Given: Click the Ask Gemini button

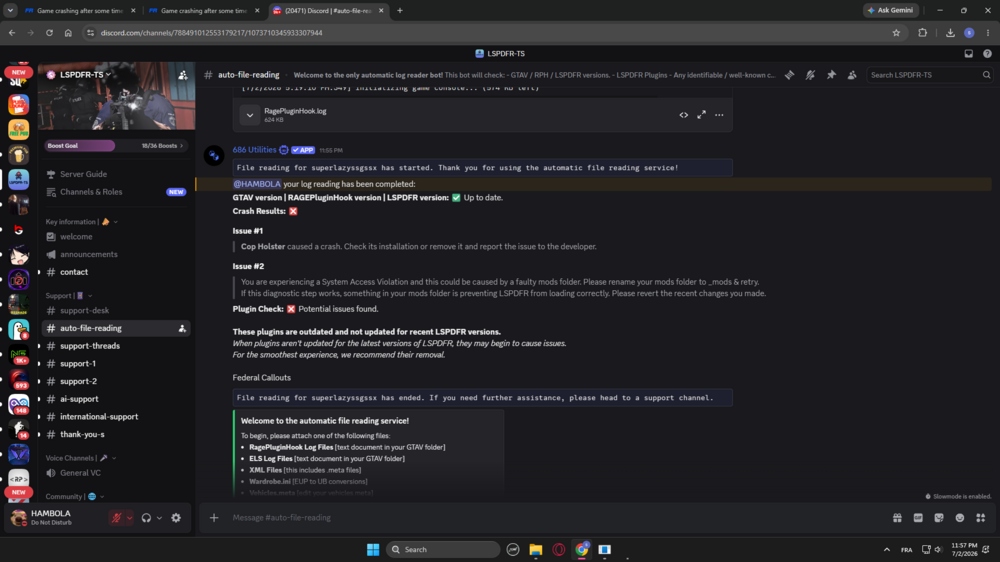Looking at the screenshot, I should click(x=891, y=10).
